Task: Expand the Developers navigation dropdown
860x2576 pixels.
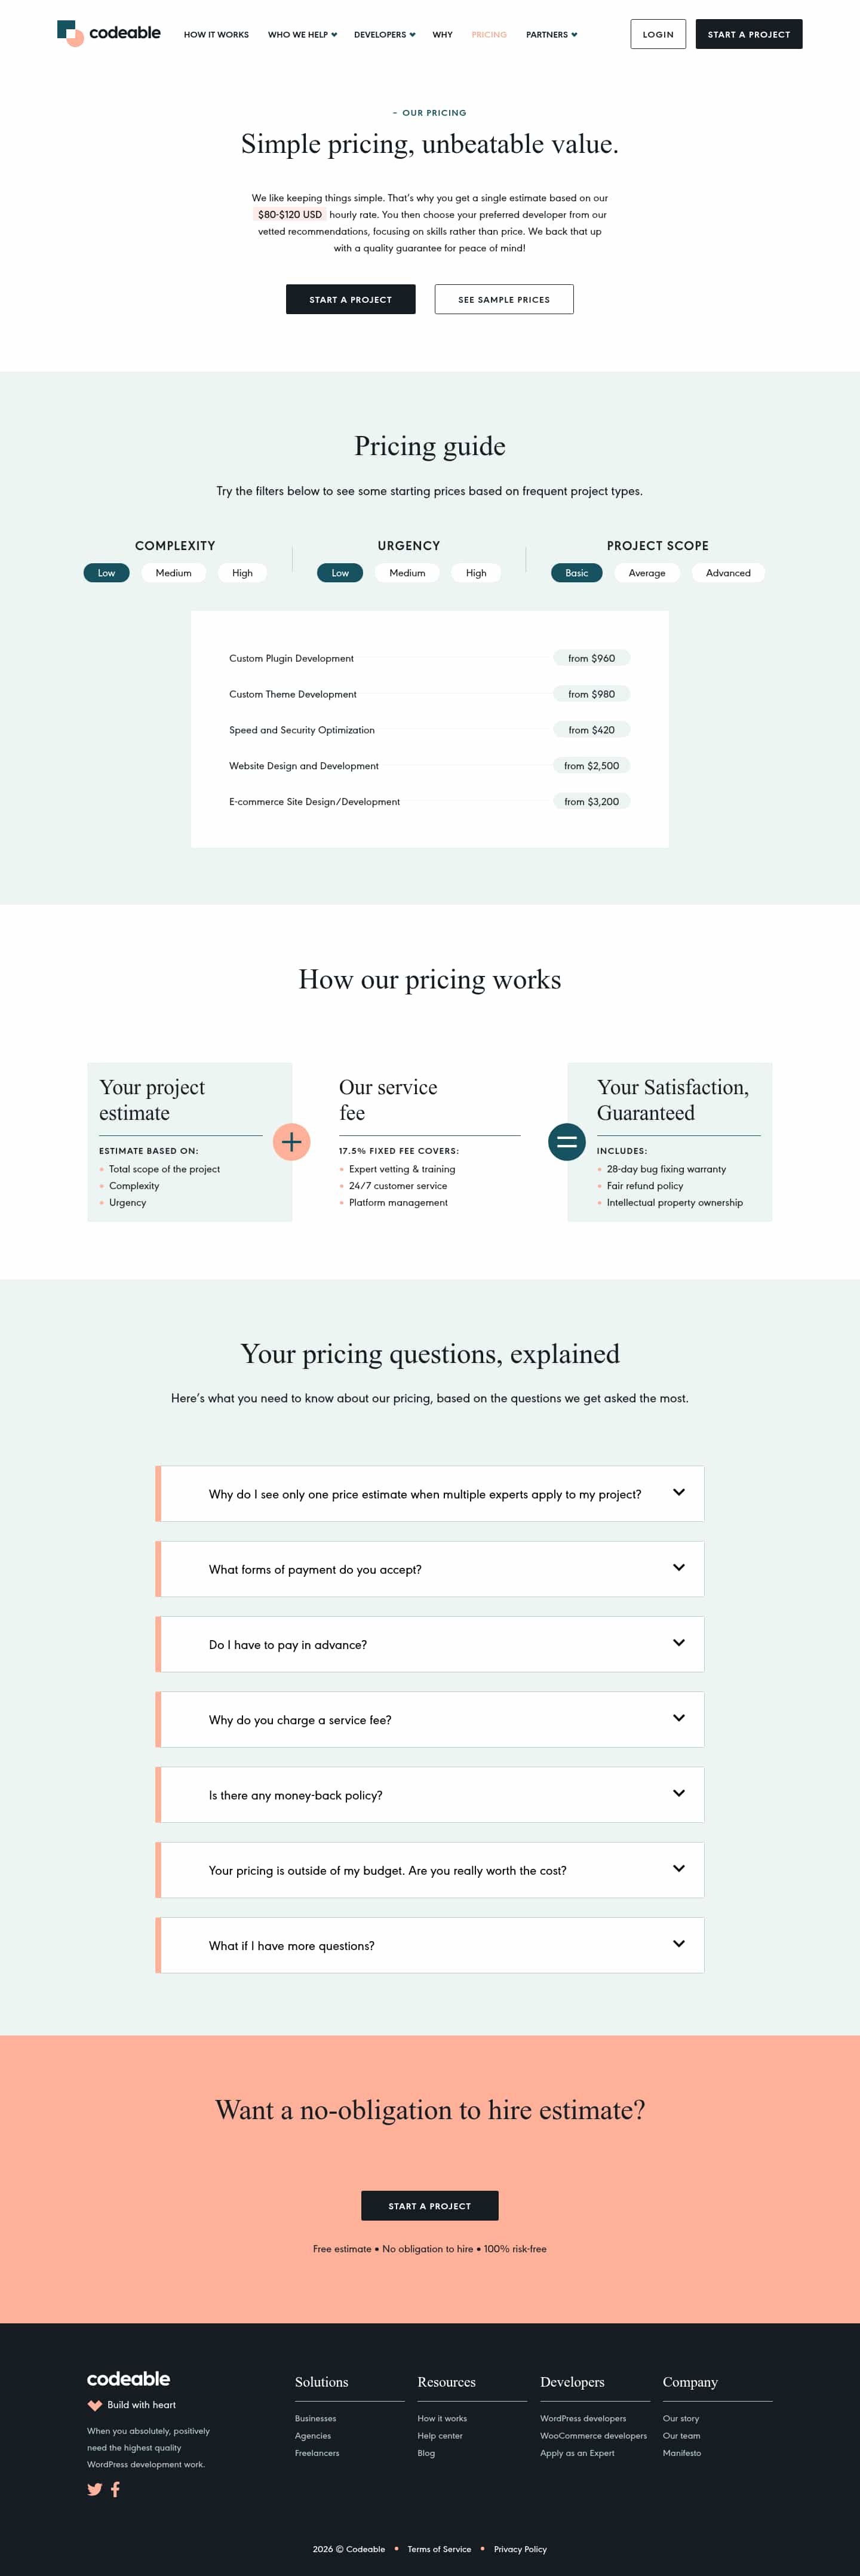Action: [x=384, y=35]
